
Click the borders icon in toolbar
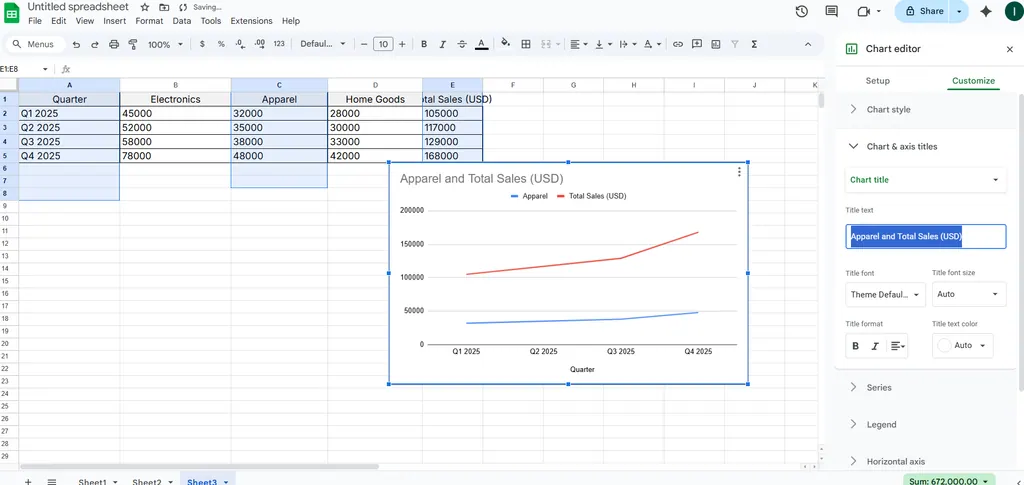click(526, 44)
